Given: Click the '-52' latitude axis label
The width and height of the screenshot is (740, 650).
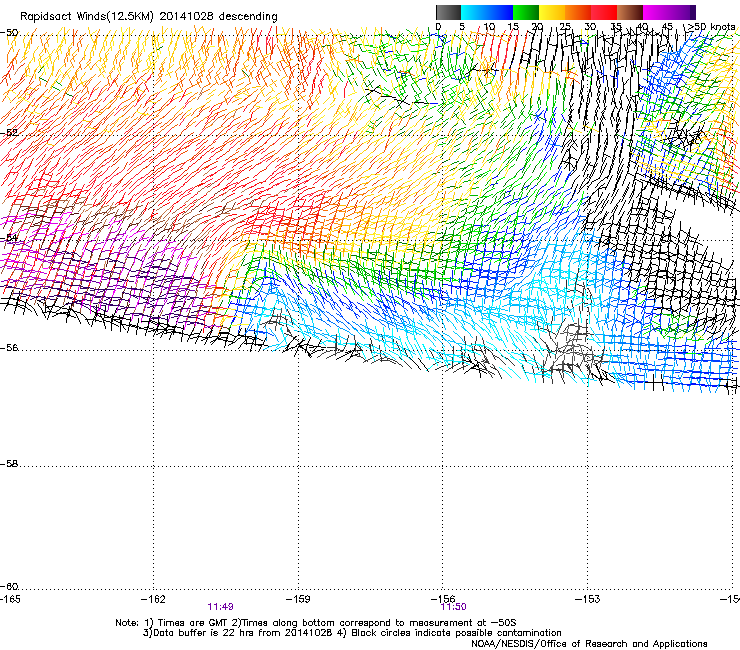Looking at the screenshot, I should point(9,133).
